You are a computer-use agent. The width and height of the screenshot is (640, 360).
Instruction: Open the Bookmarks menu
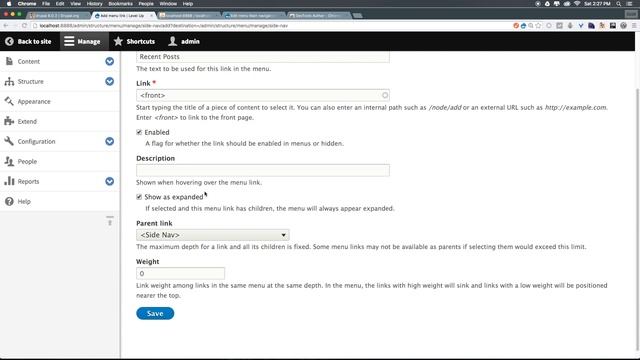click(120, 4)
